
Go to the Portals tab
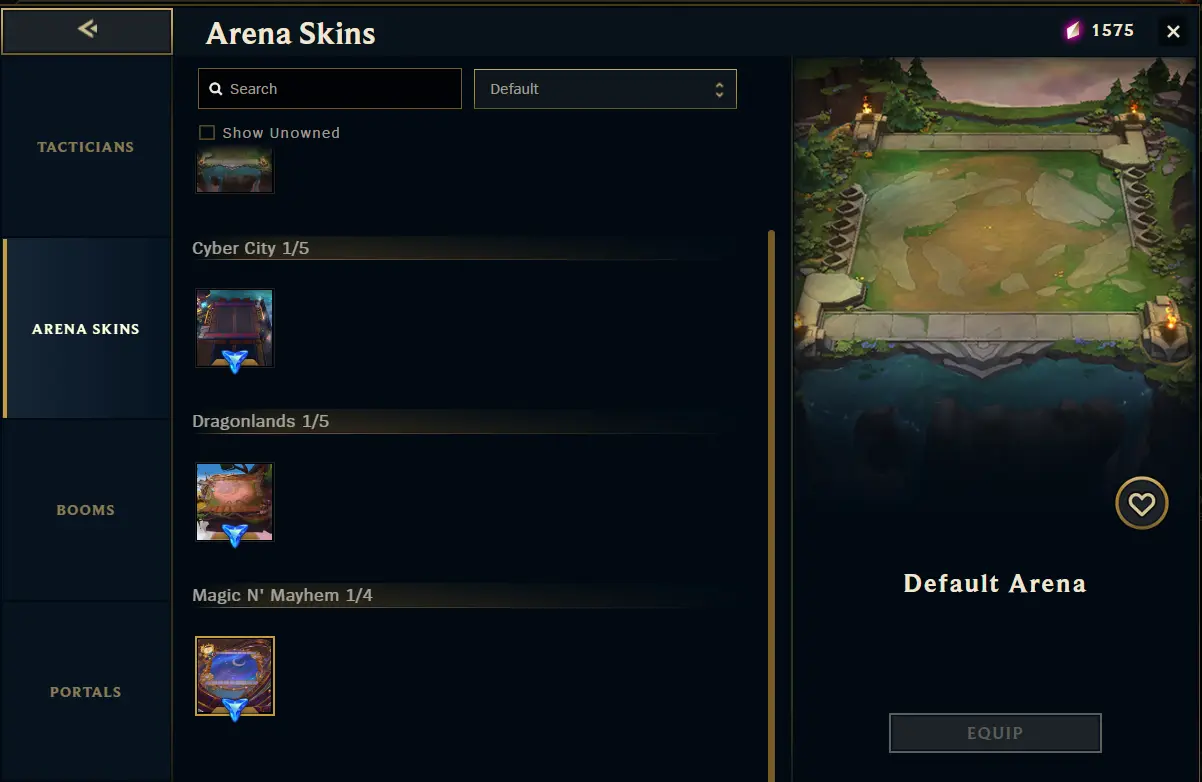point(86,692)
